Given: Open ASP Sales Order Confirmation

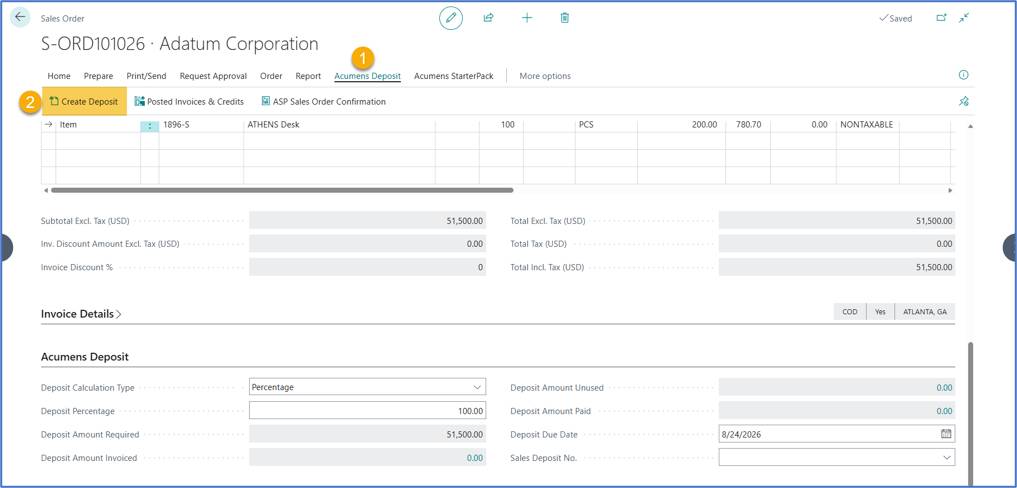Looking at the screenshot, I should coord(323,101).
